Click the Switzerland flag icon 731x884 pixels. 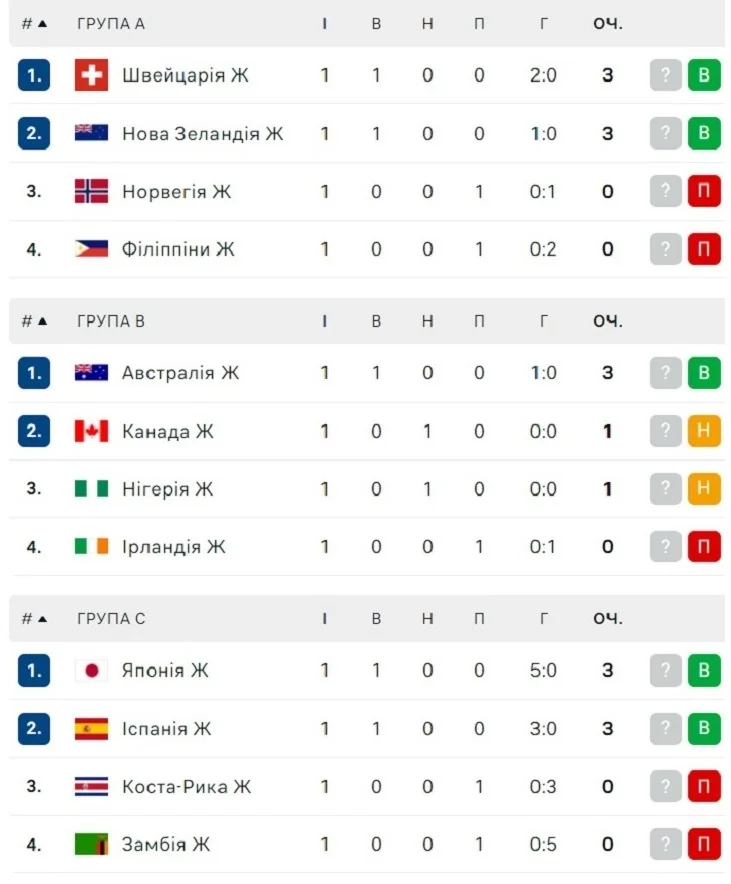tap(91, 75)
